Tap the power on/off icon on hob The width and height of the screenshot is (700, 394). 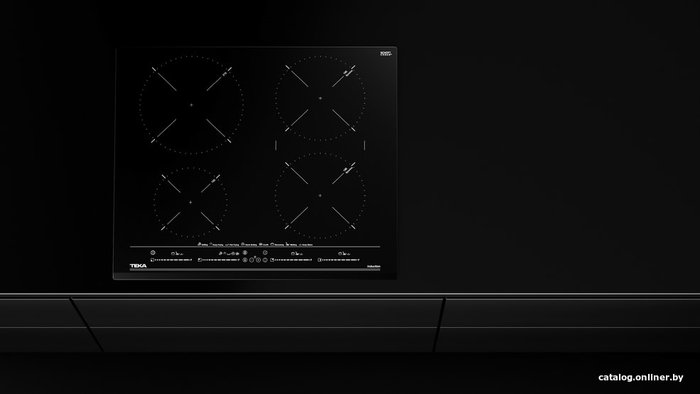point(153,253)
